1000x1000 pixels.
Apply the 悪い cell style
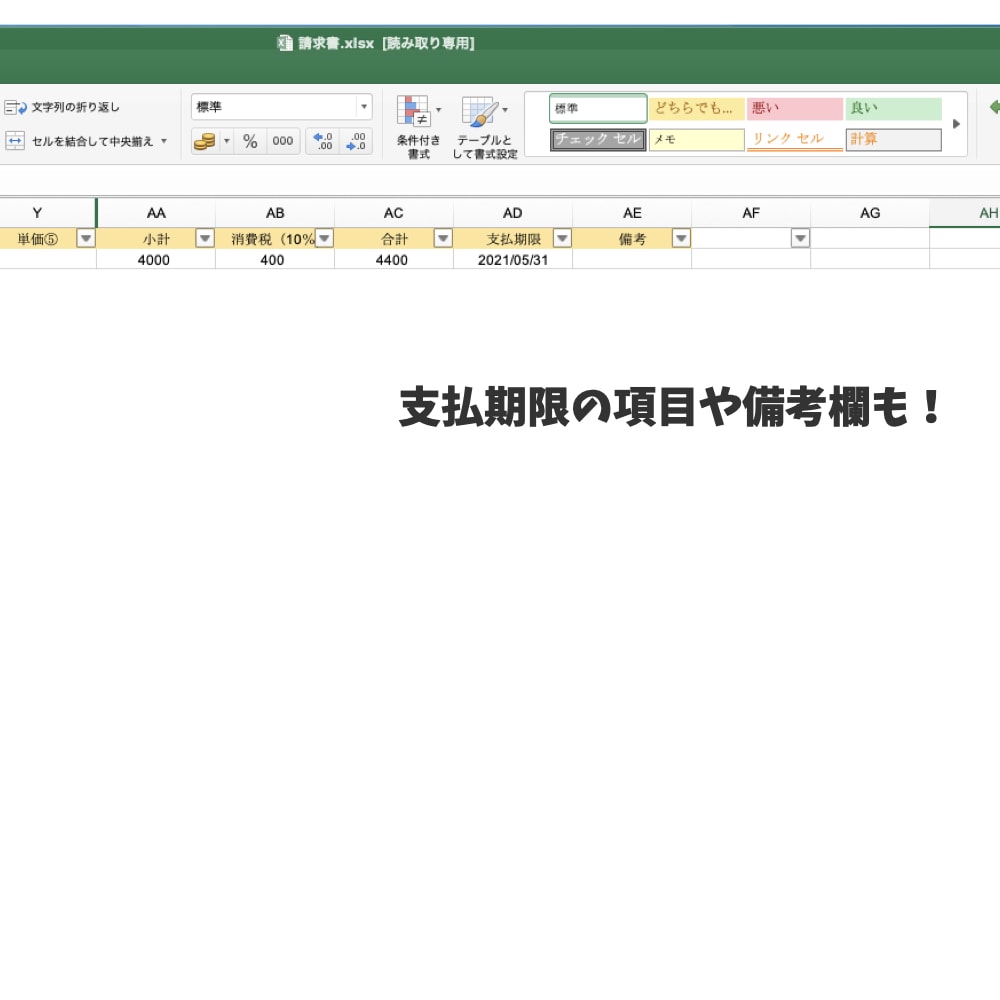795,108
